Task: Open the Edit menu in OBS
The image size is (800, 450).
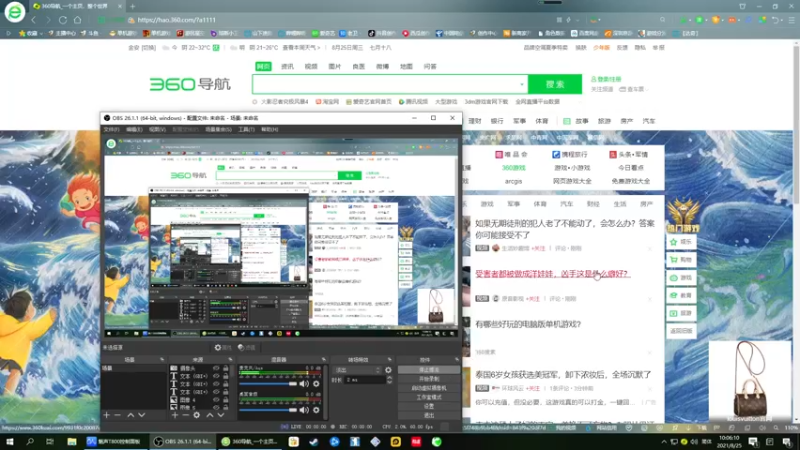Action: point(134,130)
